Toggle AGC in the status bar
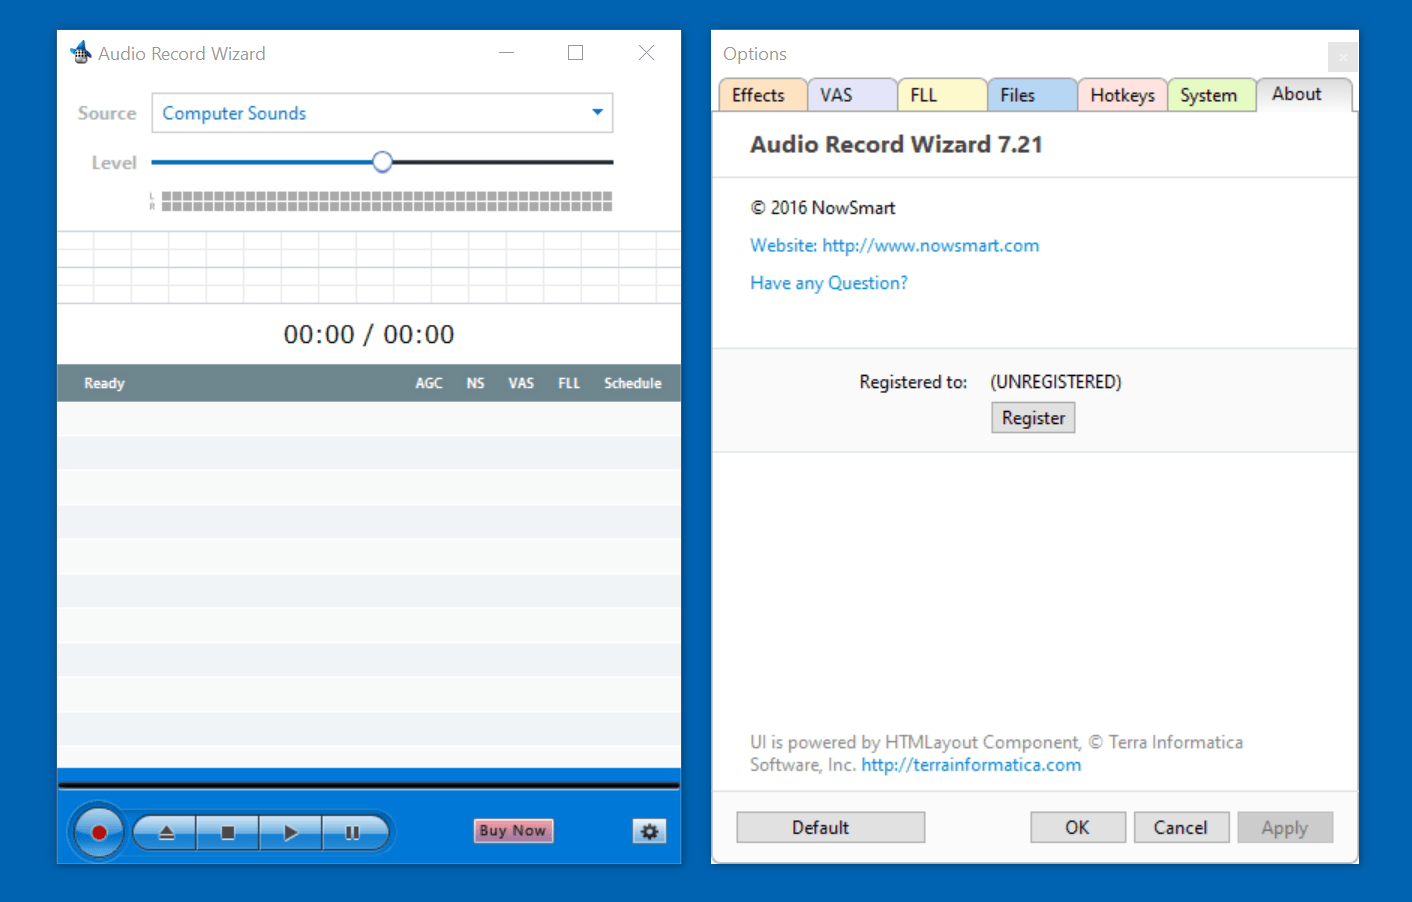1412x902 pixels. 429,383
